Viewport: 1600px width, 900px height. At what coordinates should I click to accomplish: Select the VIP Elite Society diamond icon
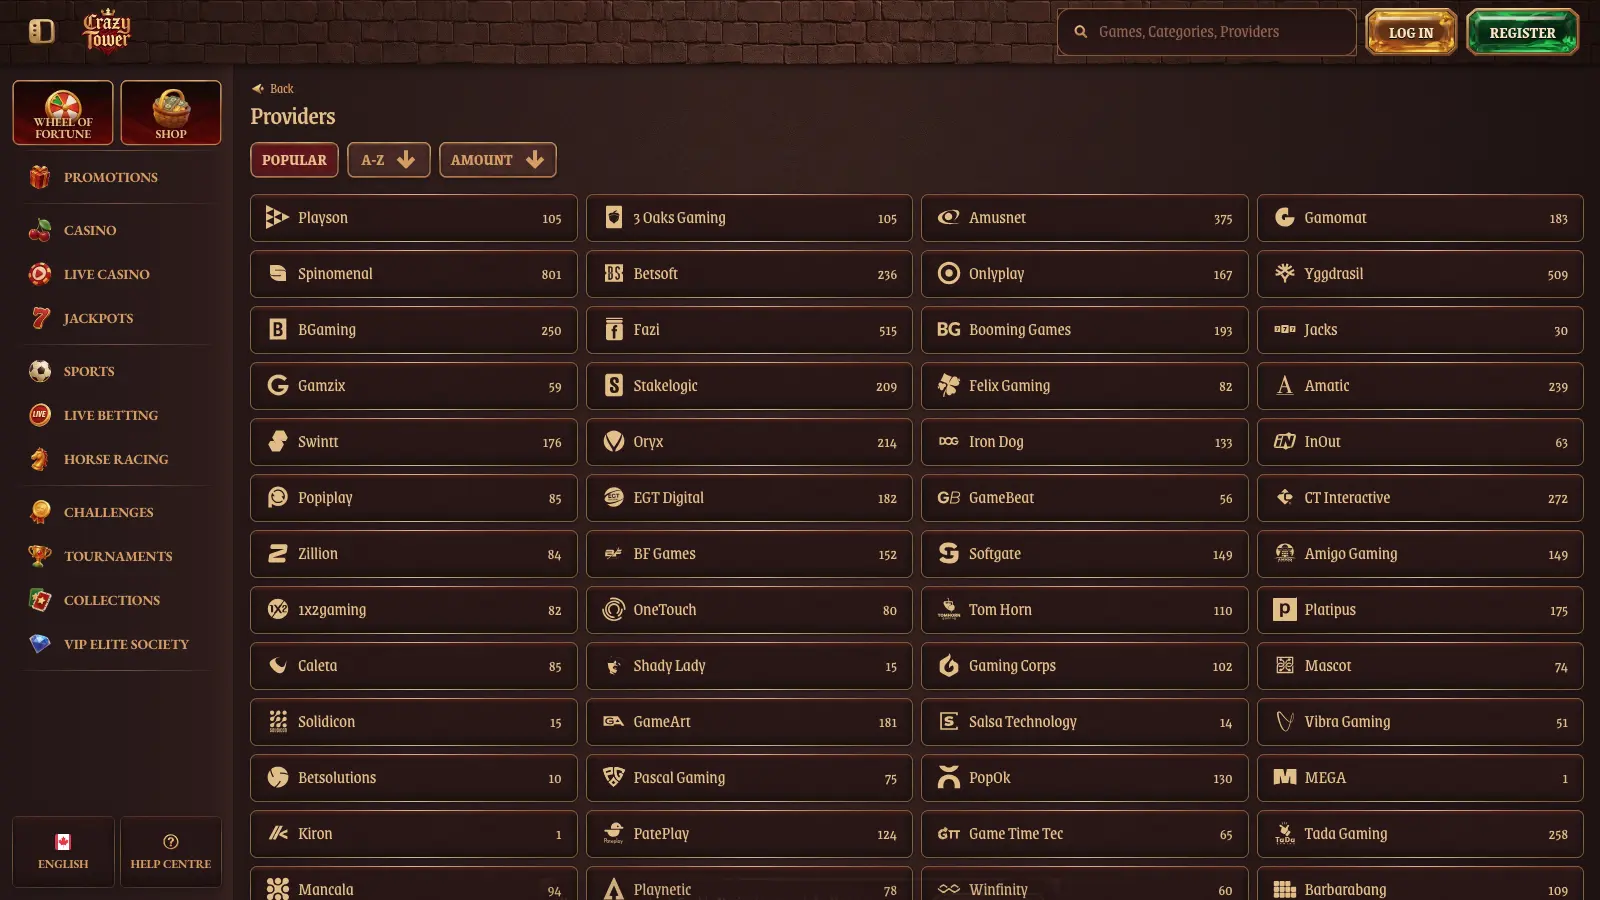(40, 644)
